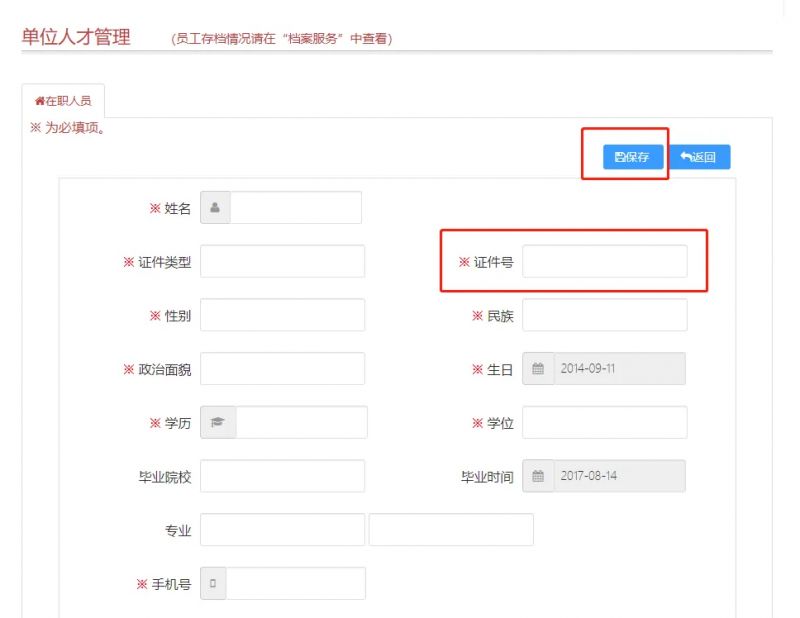Screen dimensions: 800x618
Task: Select the 生日 date field showing 2014-09-11
Action: [x=619, y=368]
